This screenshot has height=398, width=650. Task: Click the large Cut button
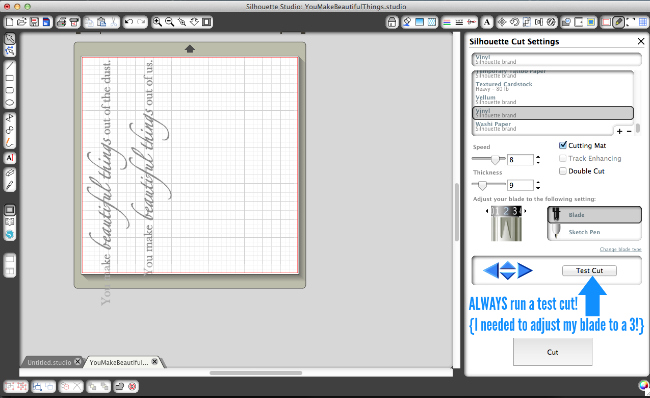(x=553, y=352)
